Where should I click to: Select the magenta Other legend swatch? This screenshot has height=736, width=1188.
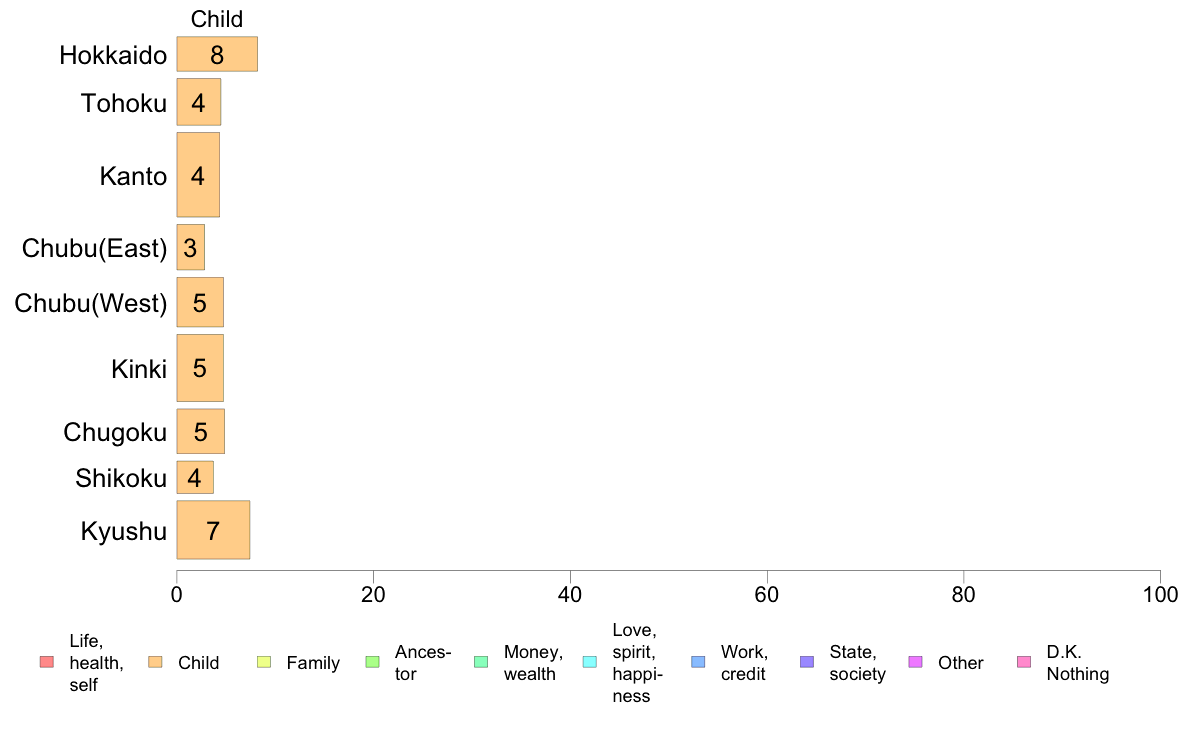[915, 662]
